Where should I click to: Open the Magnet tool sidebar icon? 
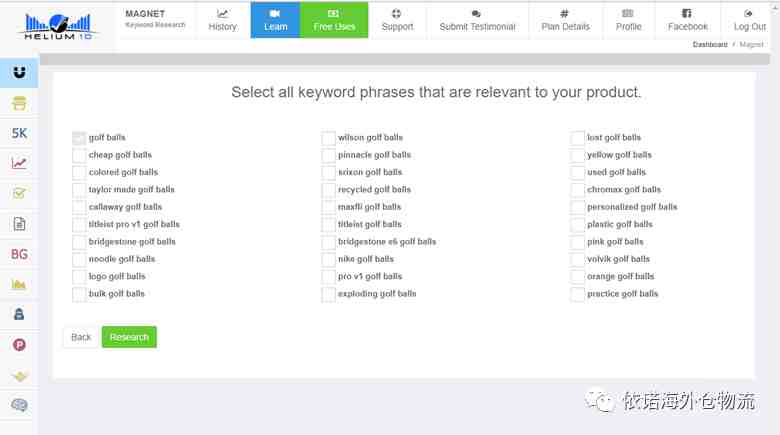point(19,73)
